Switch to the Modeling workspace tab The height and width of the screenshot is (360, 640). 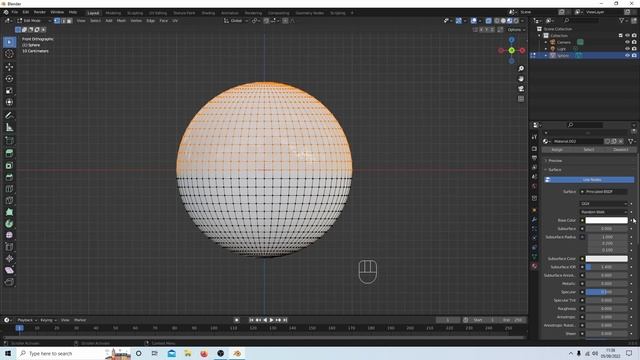coord(113,13)
